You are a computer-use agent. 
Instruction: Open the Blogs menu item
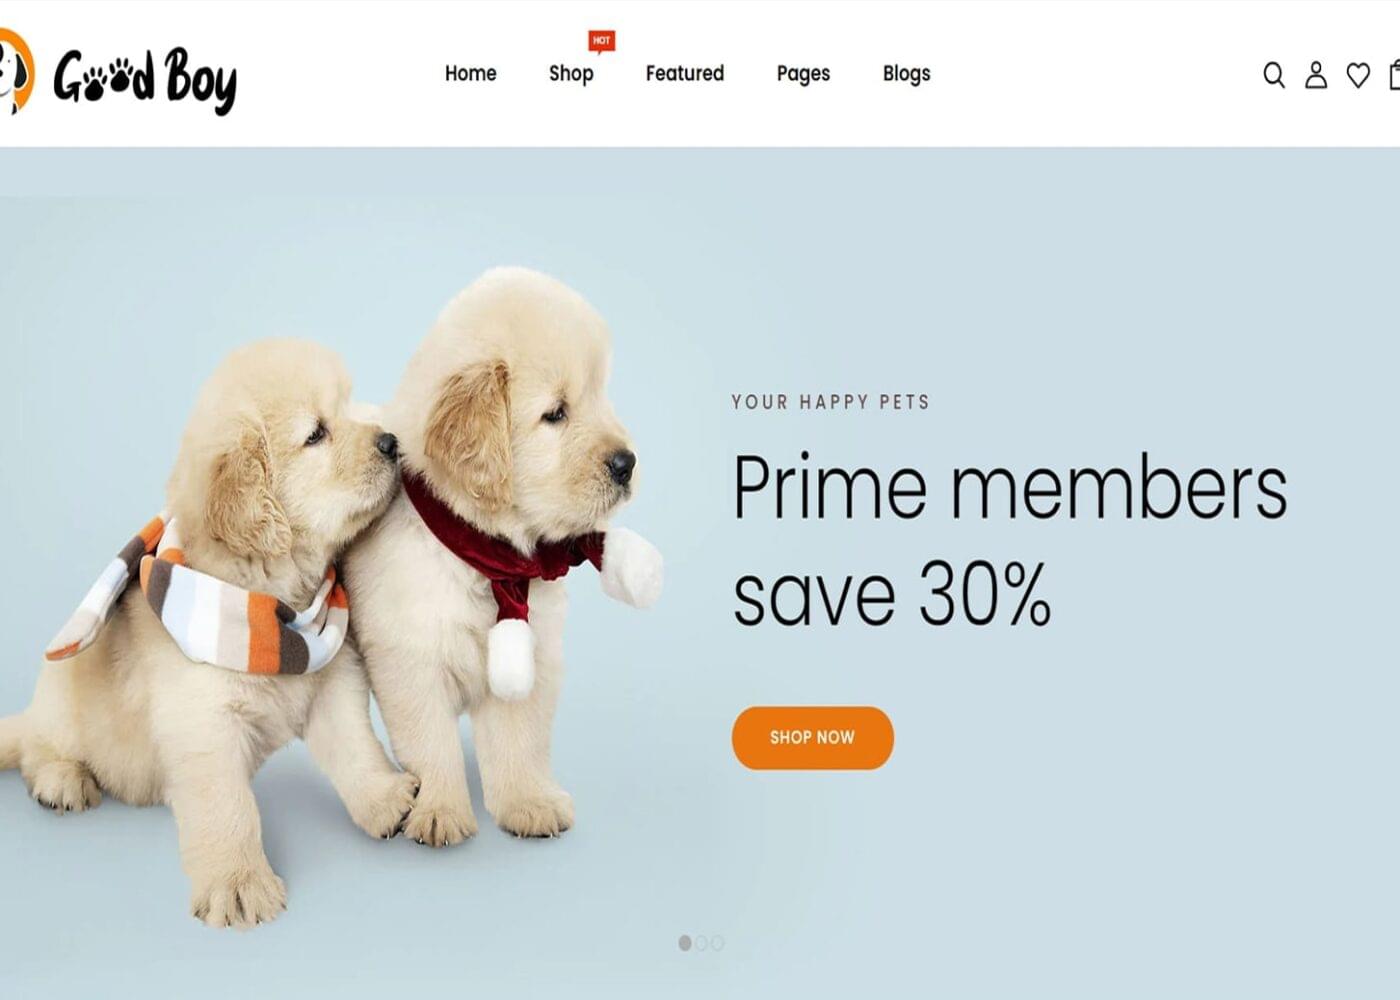click(x=906, y=74)
